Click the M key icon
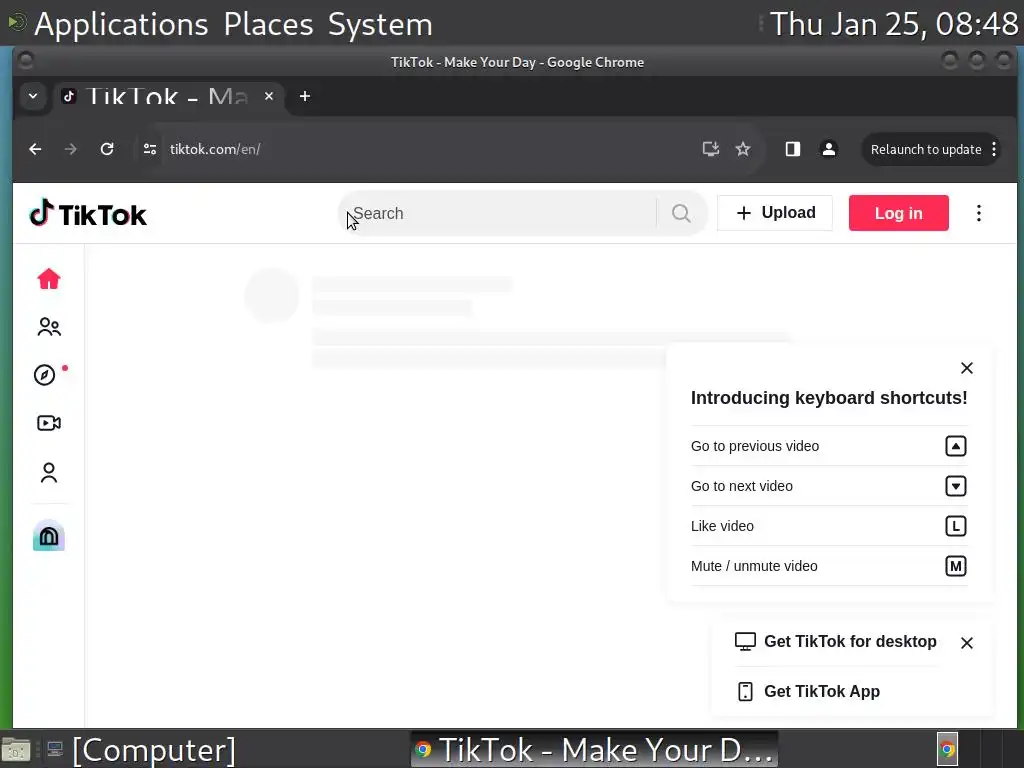Viewport: 1024px width, 768px height. [955, 566]
